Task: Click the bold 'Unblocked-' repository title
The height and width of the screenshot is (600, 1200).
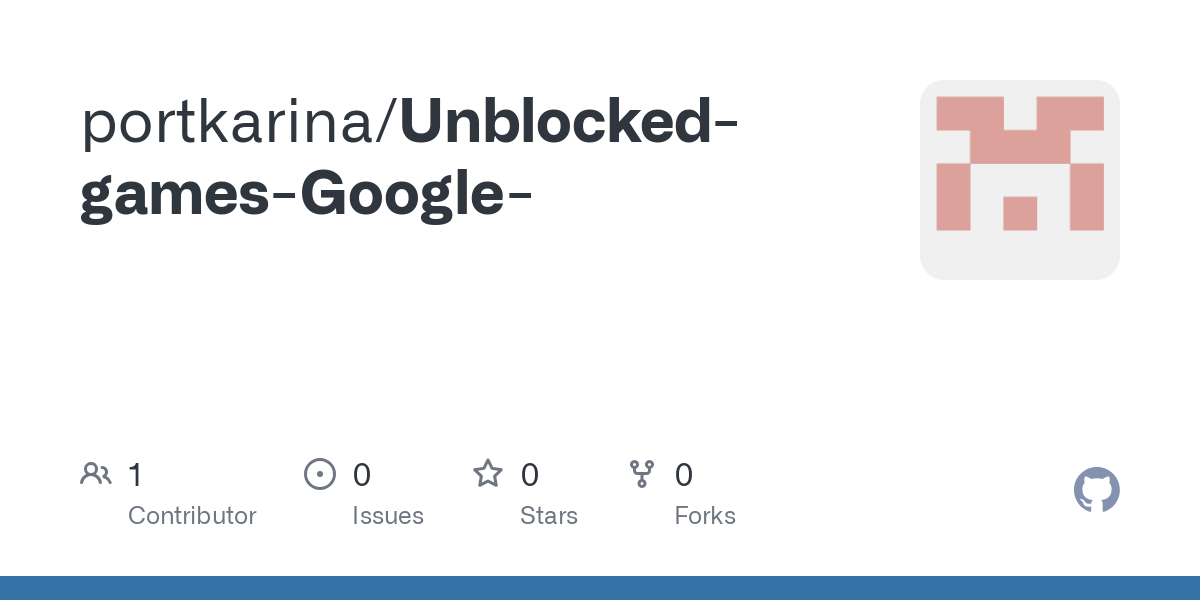Action: pyautogui.click(x=569, y=121)
